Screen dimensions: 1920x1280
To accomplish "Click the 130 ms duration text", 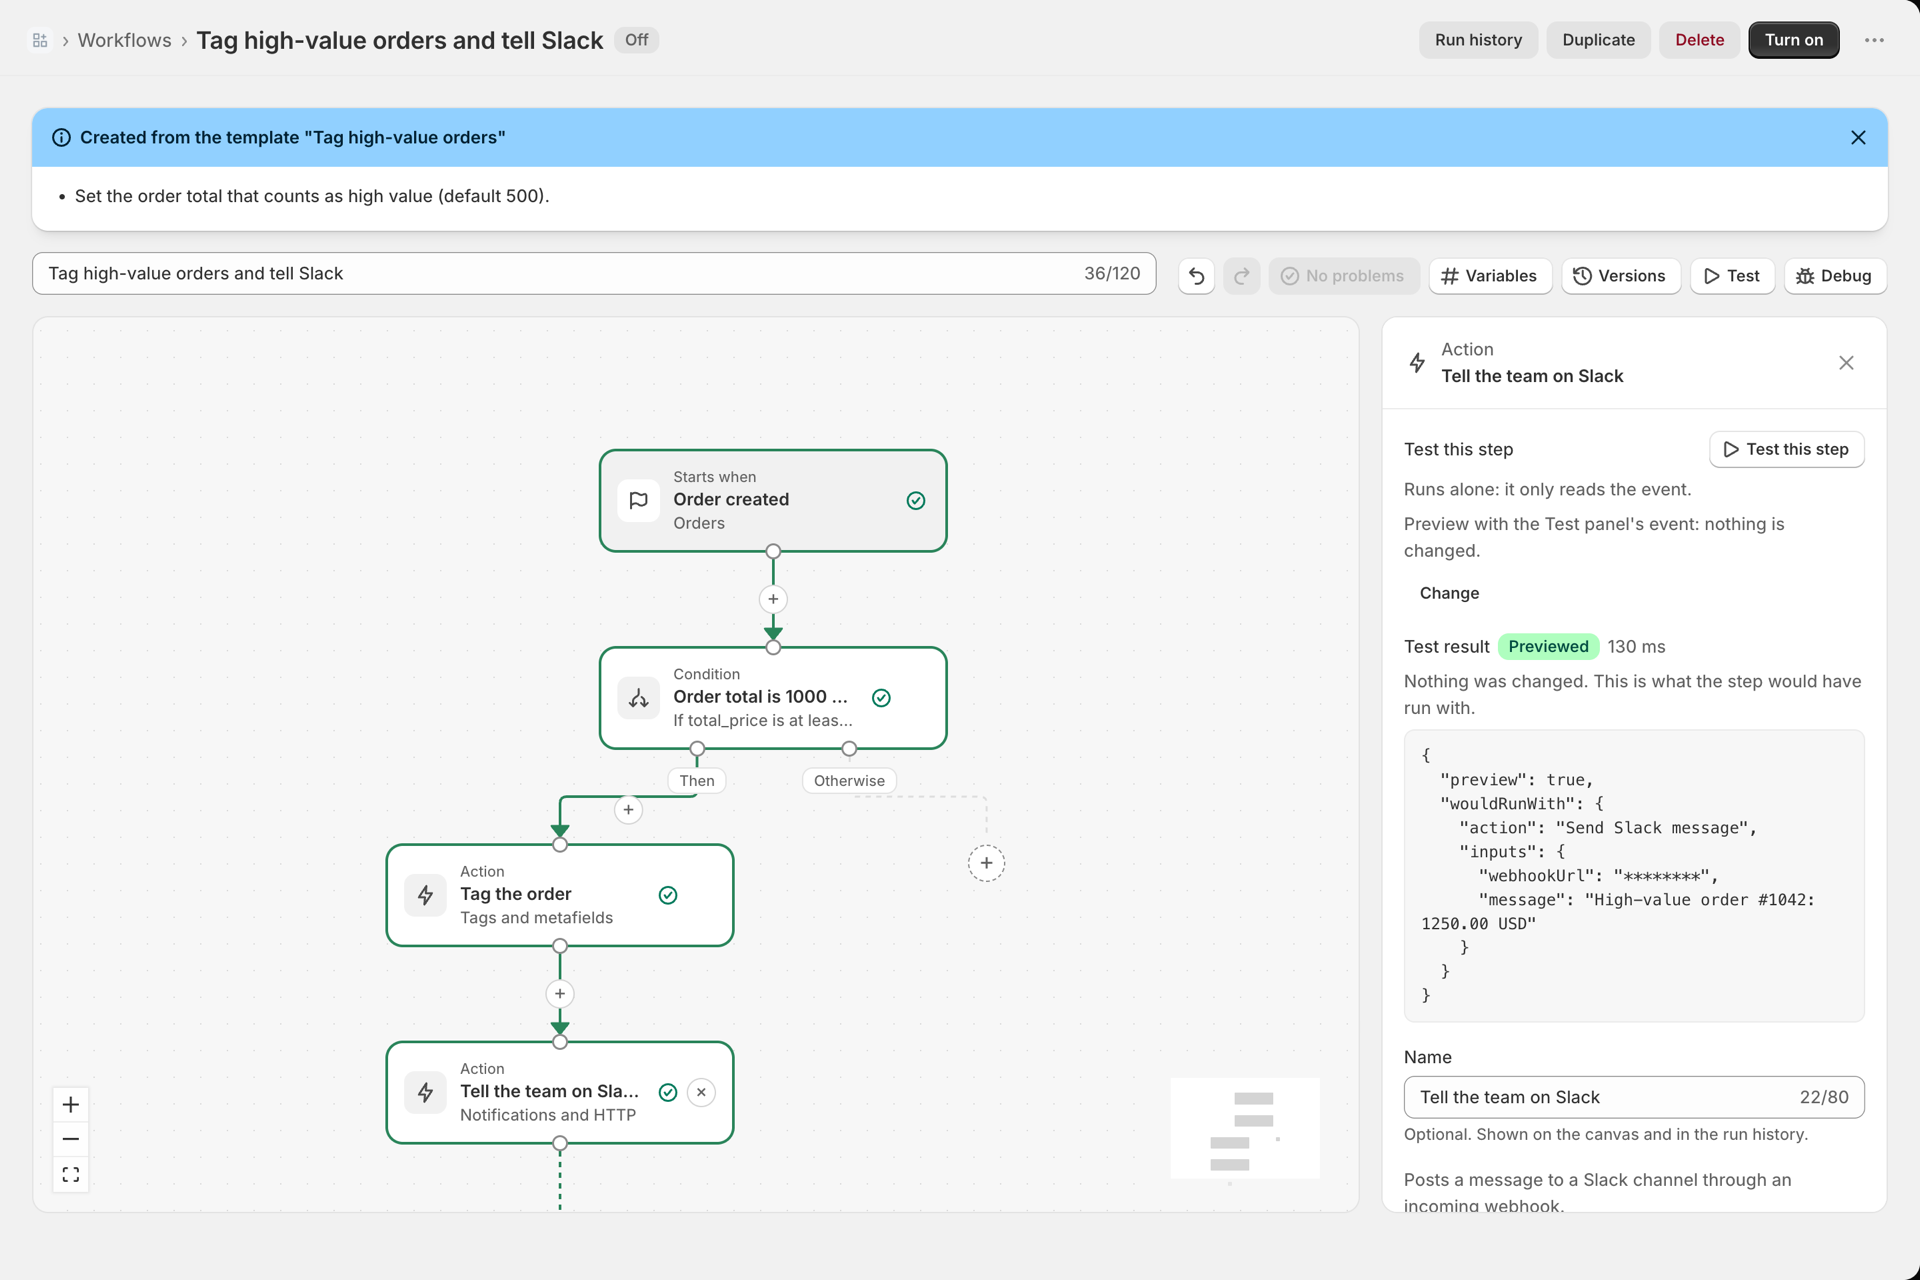I will [1636, 646].
